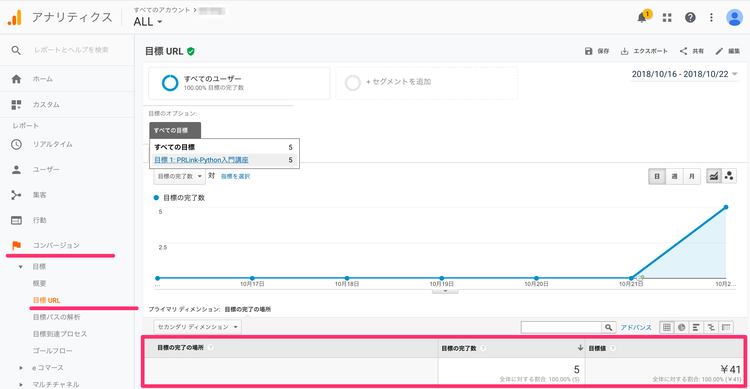This screenshot has height=389, width=750.
Task: Select the pivot table view icon
Action: click(x=726, y=327)
